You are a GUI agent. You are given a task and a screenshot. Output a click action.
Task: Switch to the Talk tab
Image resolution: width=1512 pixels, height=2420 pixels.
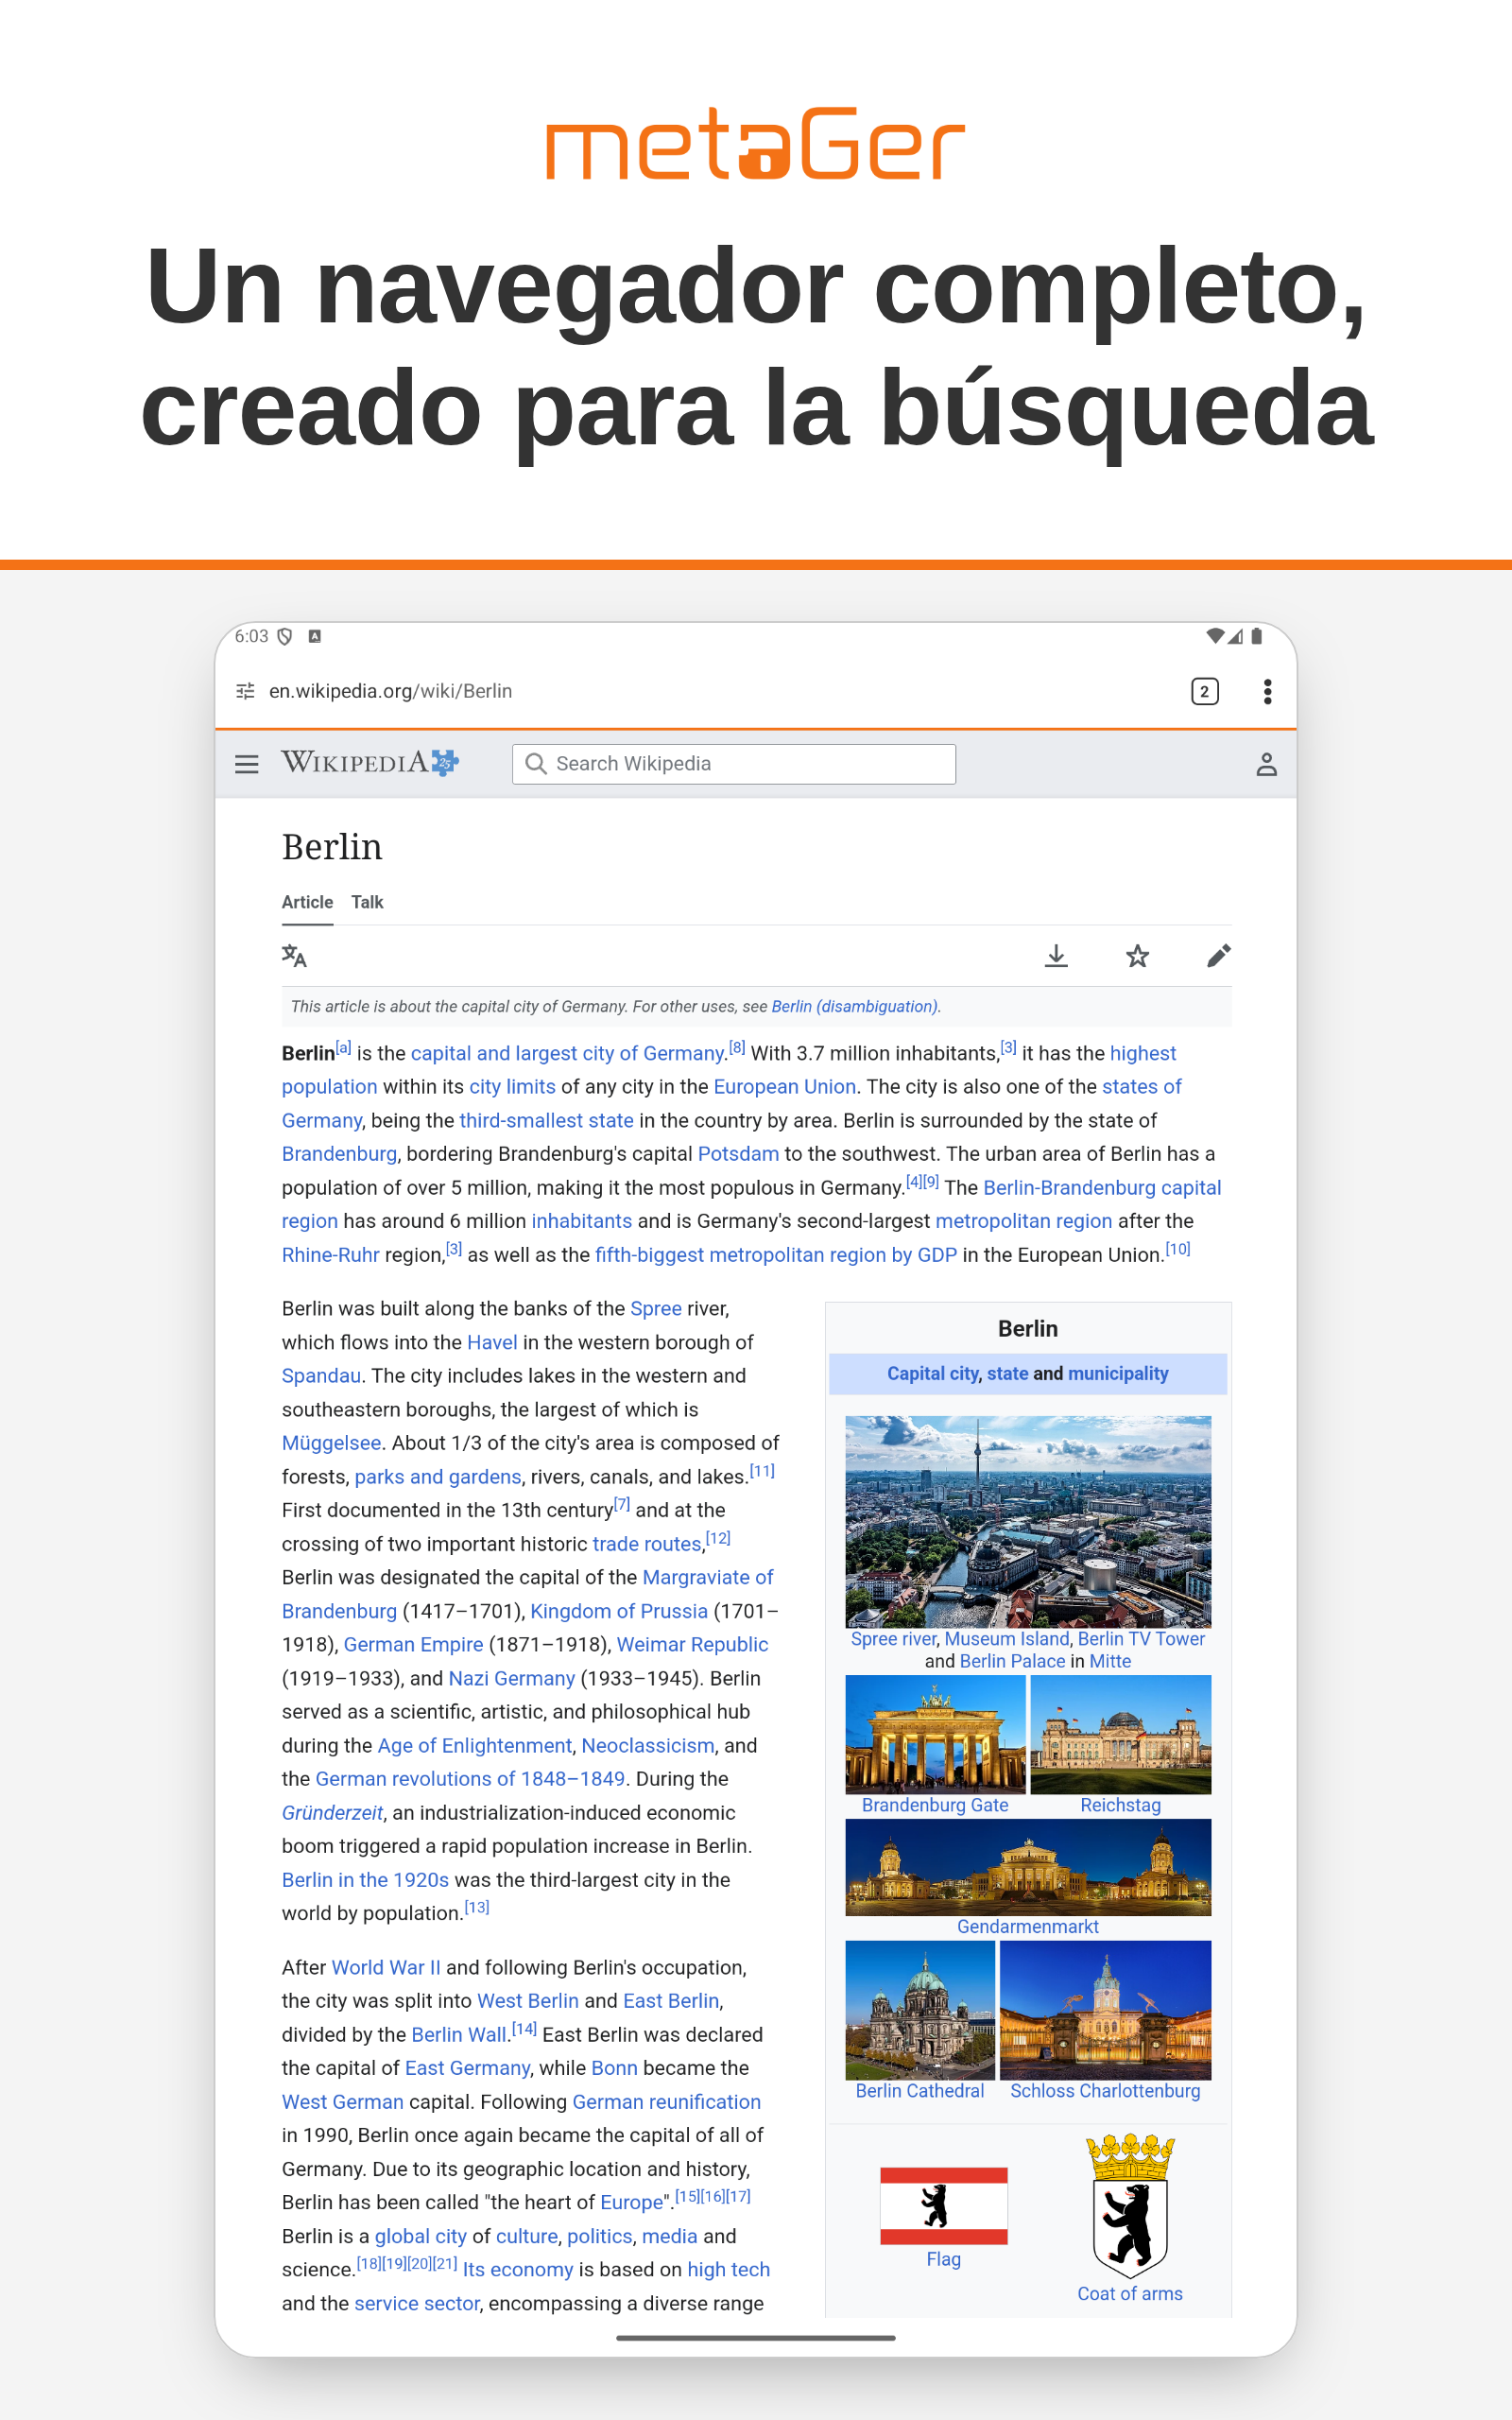pos(367,902)
